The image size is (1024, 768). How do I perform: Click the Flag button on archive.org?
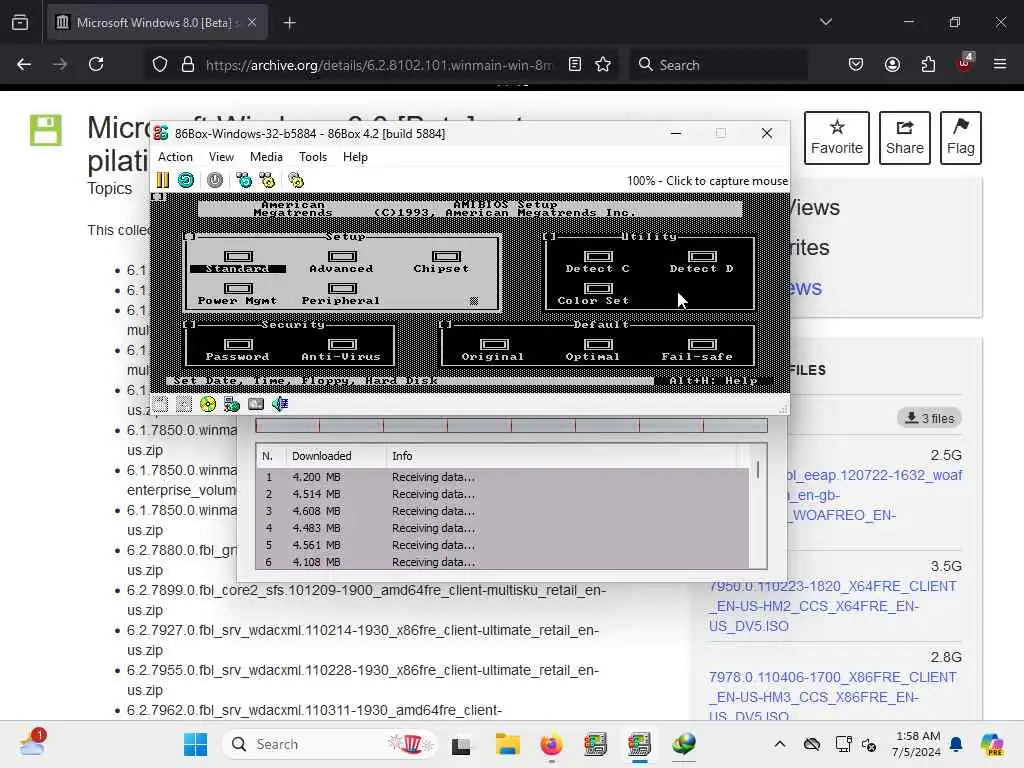[x=961, y=138]
